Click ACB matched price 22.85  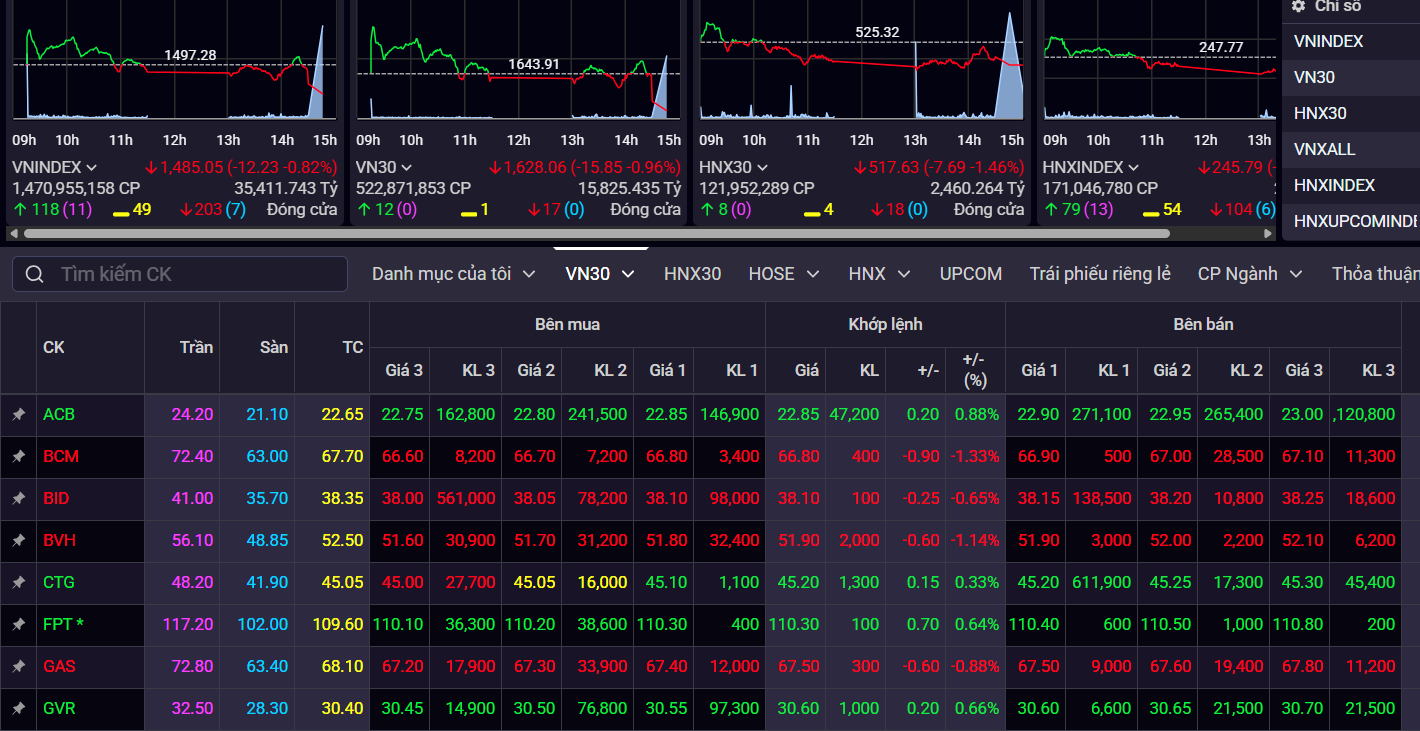(798, 414)
